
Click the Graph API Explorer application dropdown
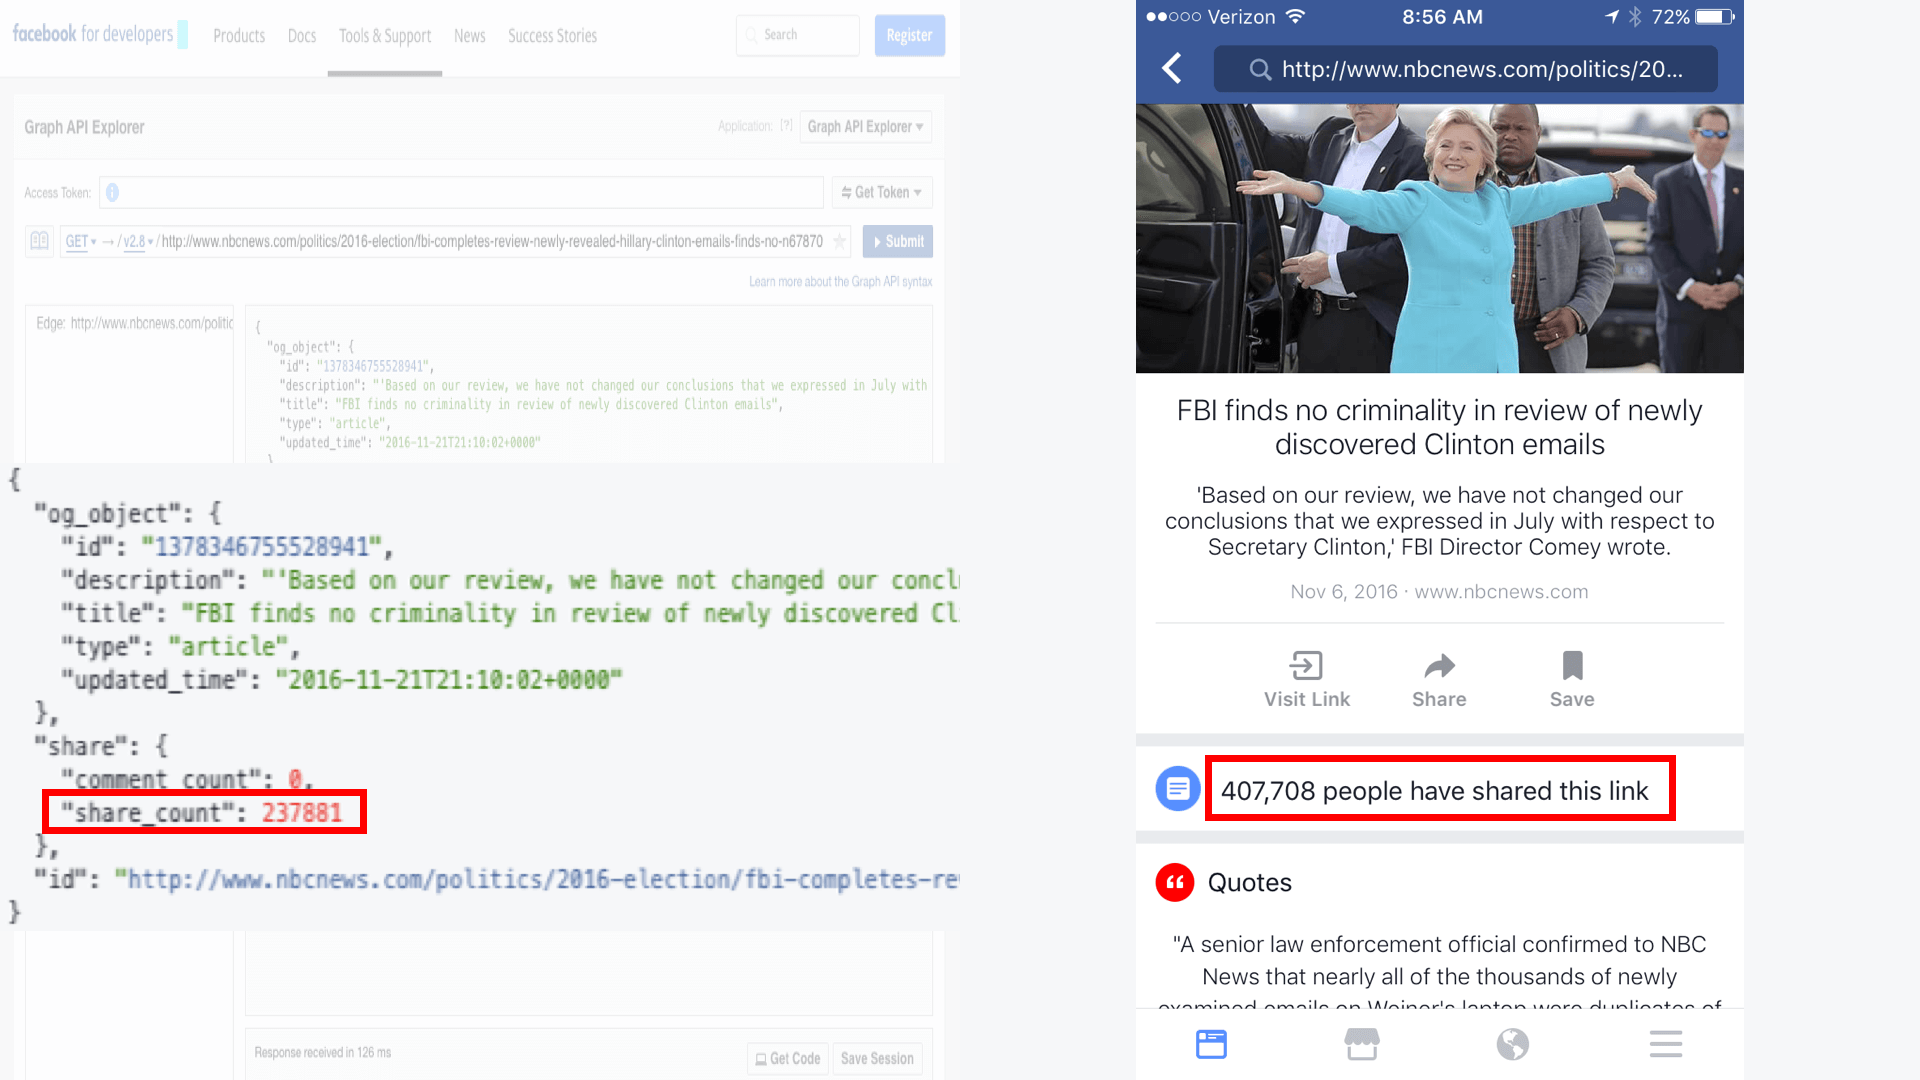click(x=864, y=125)
